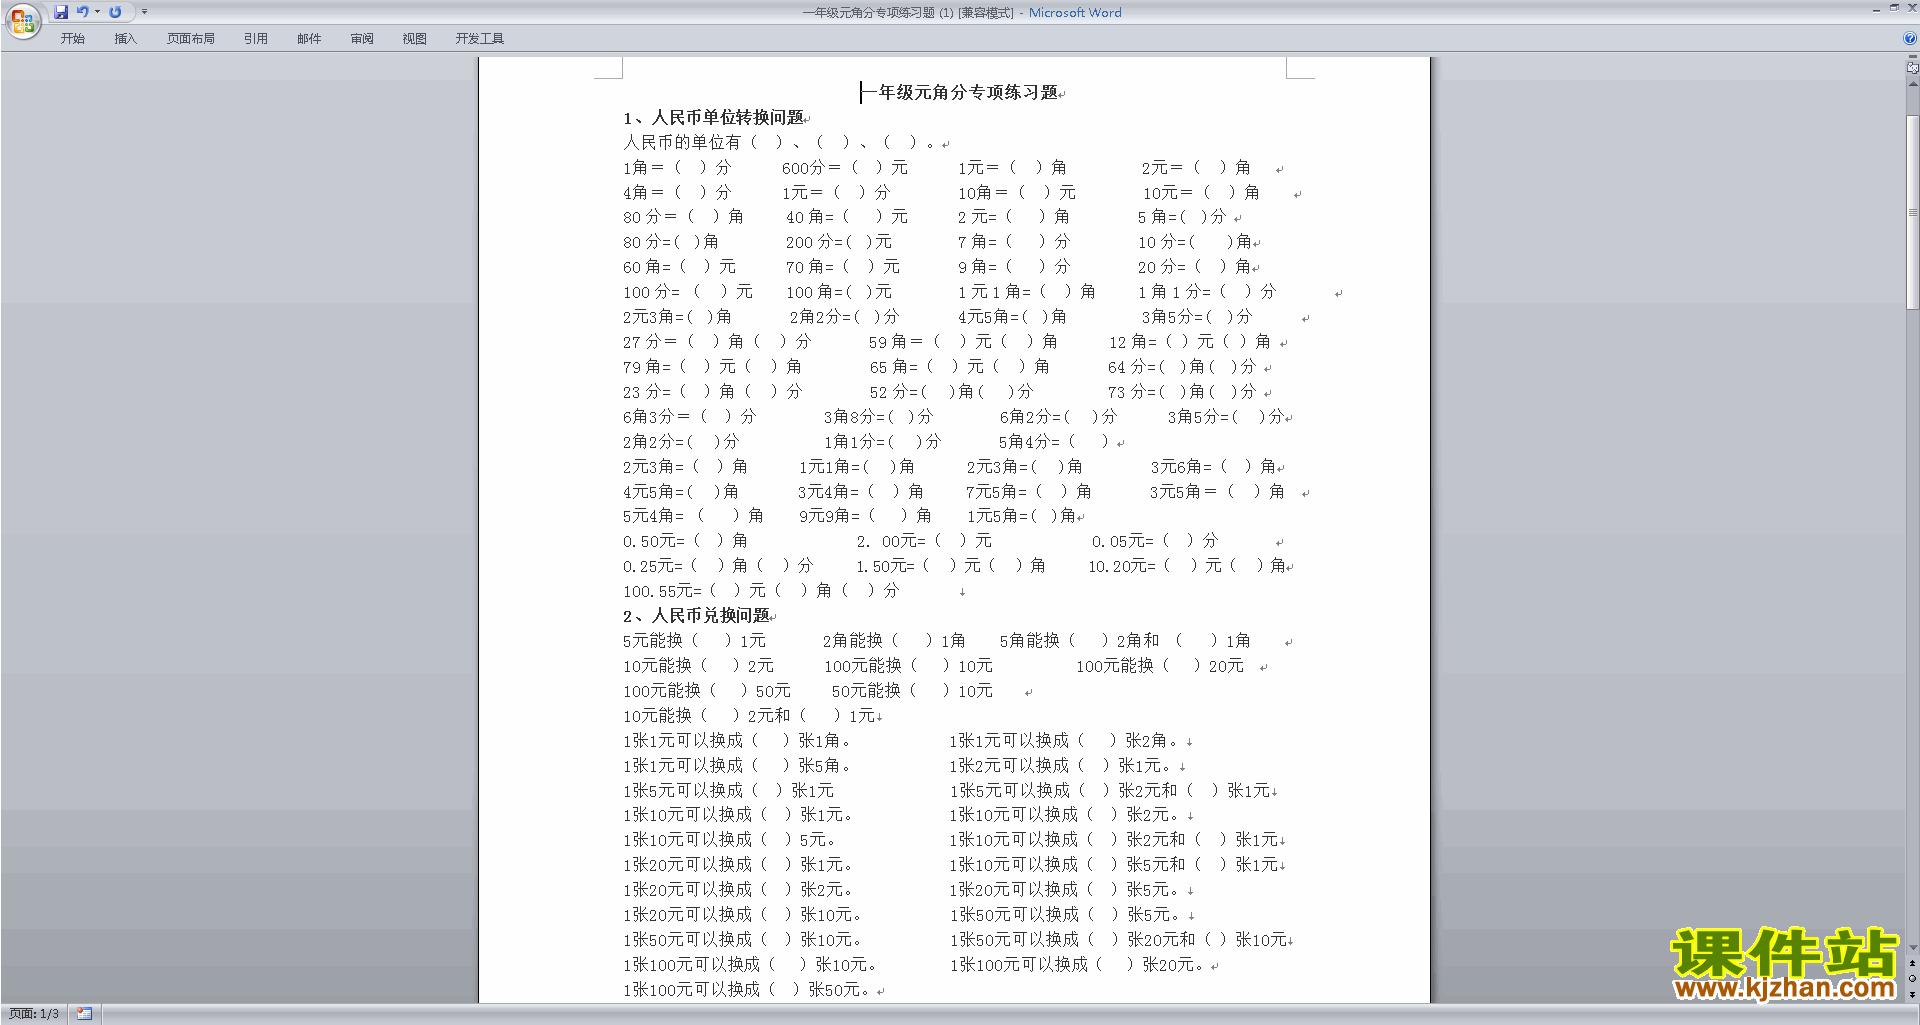Switch to the 页面布局 ribbon tab
This screenshot has height=1025, width=1920.
click(x=191, y=39)
